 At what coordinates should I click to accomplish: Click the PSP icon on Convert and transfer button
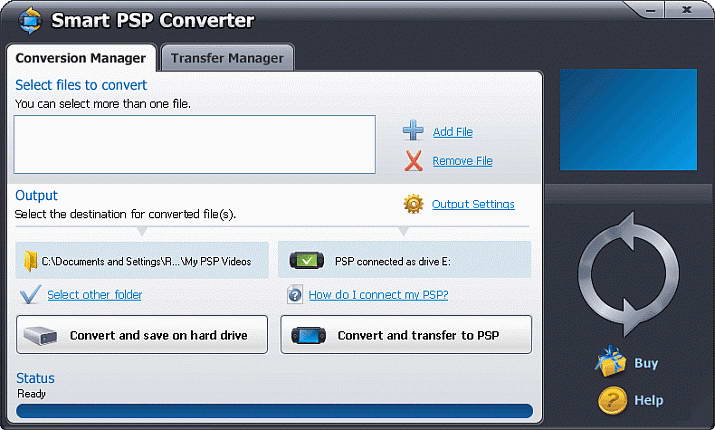point(309,336)
